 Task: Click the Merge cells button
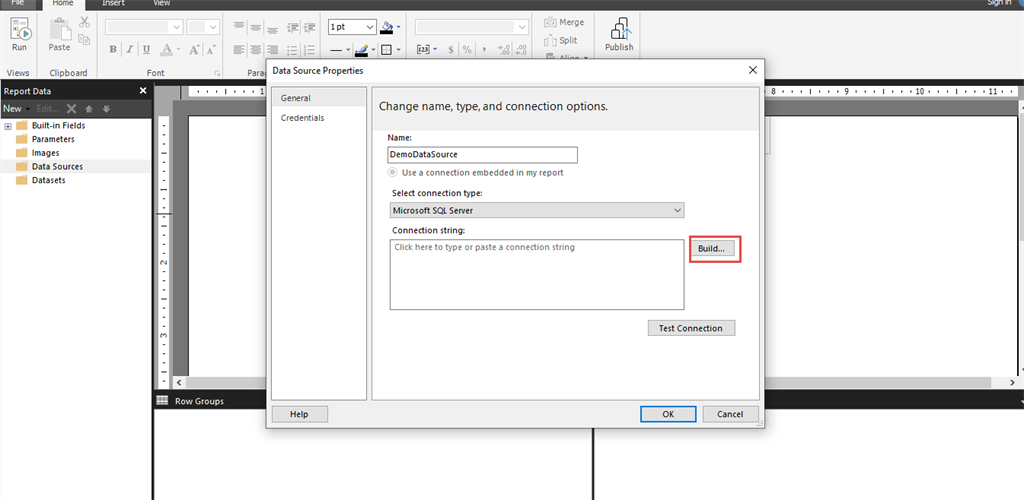pos(564,22)
